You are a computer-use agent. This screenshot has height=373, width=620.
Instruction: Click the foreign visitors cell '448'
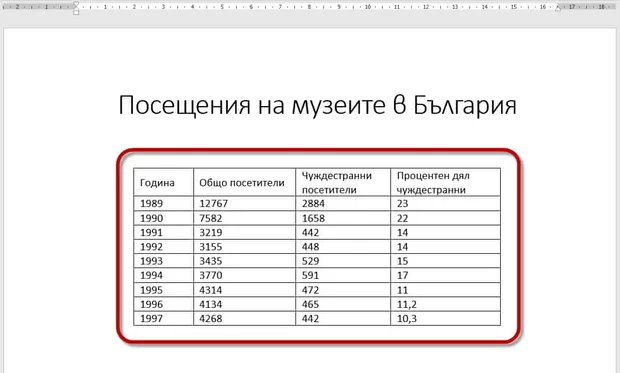click(x=343, y=247)
